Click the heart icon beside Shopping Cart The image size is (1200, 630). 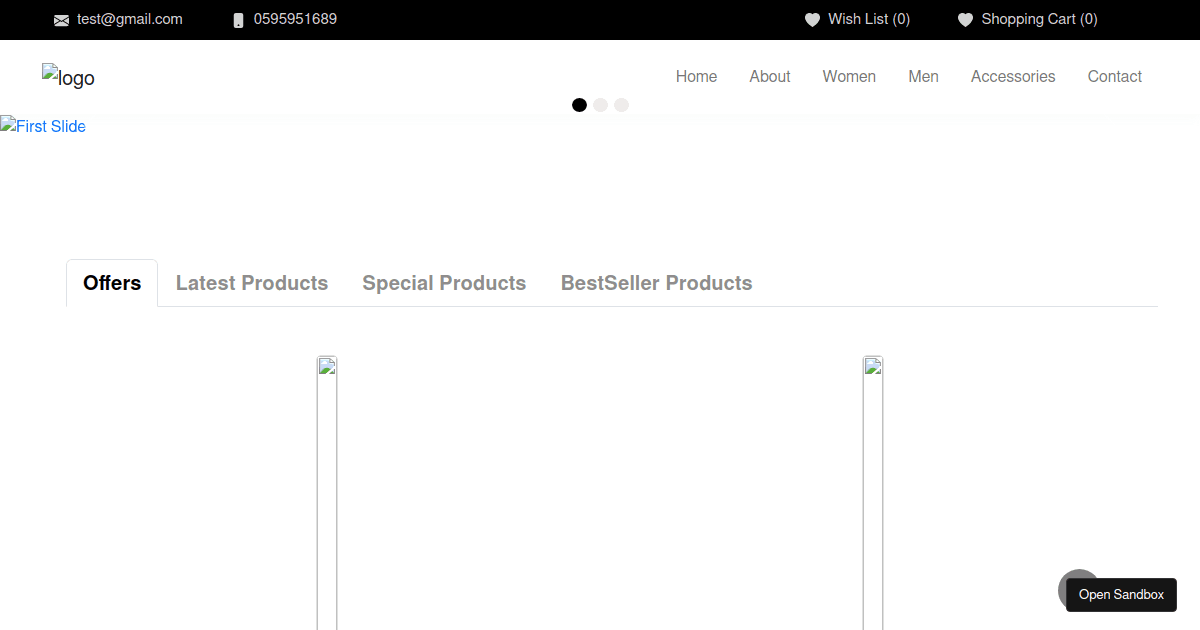click(x=964, y=19)
